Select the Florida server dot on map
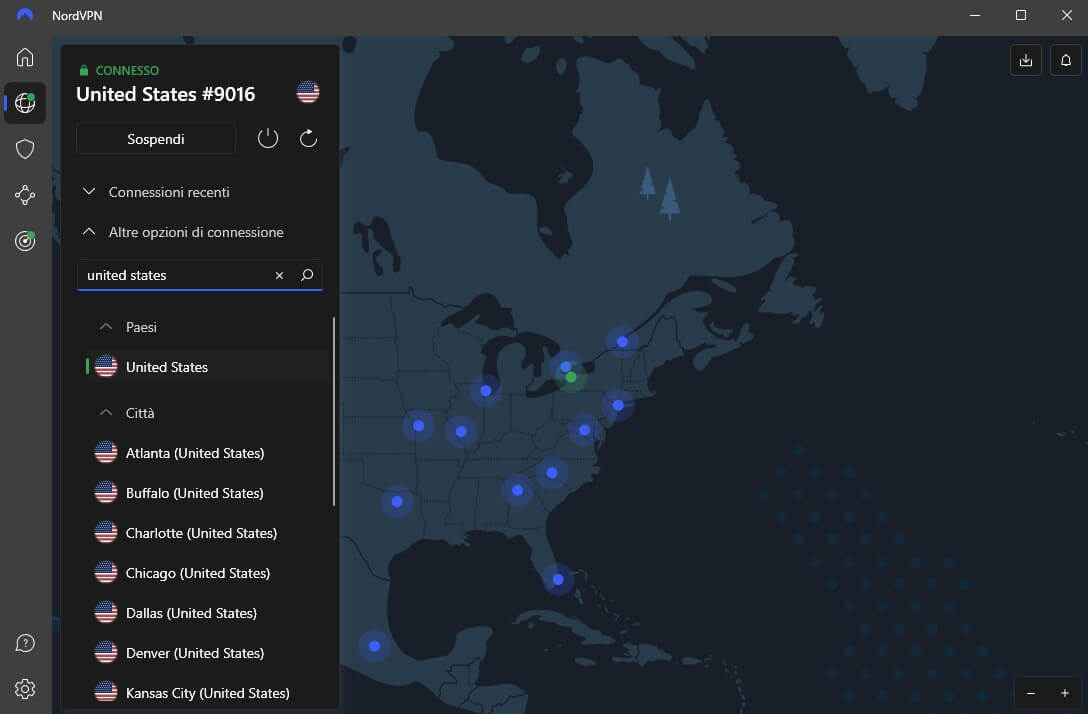 [x=558, y=579]
